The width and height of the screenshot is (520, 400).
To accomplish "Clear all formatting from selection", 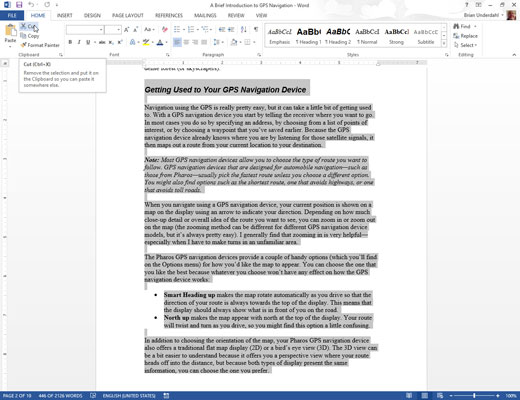I will 164,30.
